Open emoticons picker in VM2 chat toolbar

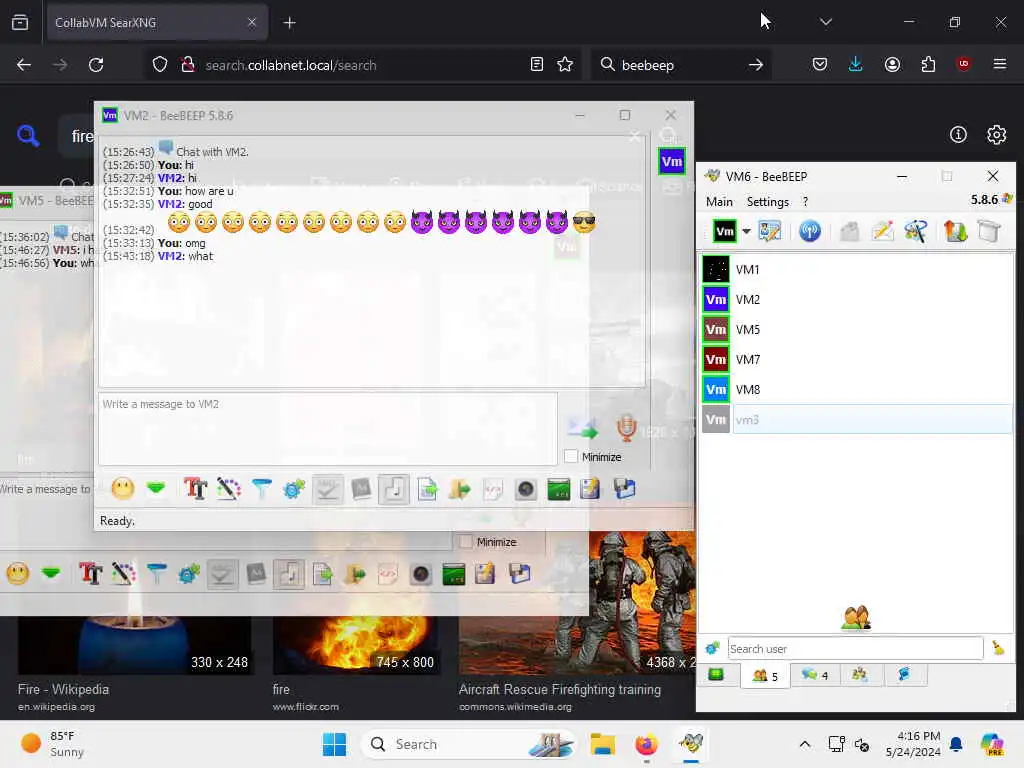pyautogui.click(x=123, y=488)
